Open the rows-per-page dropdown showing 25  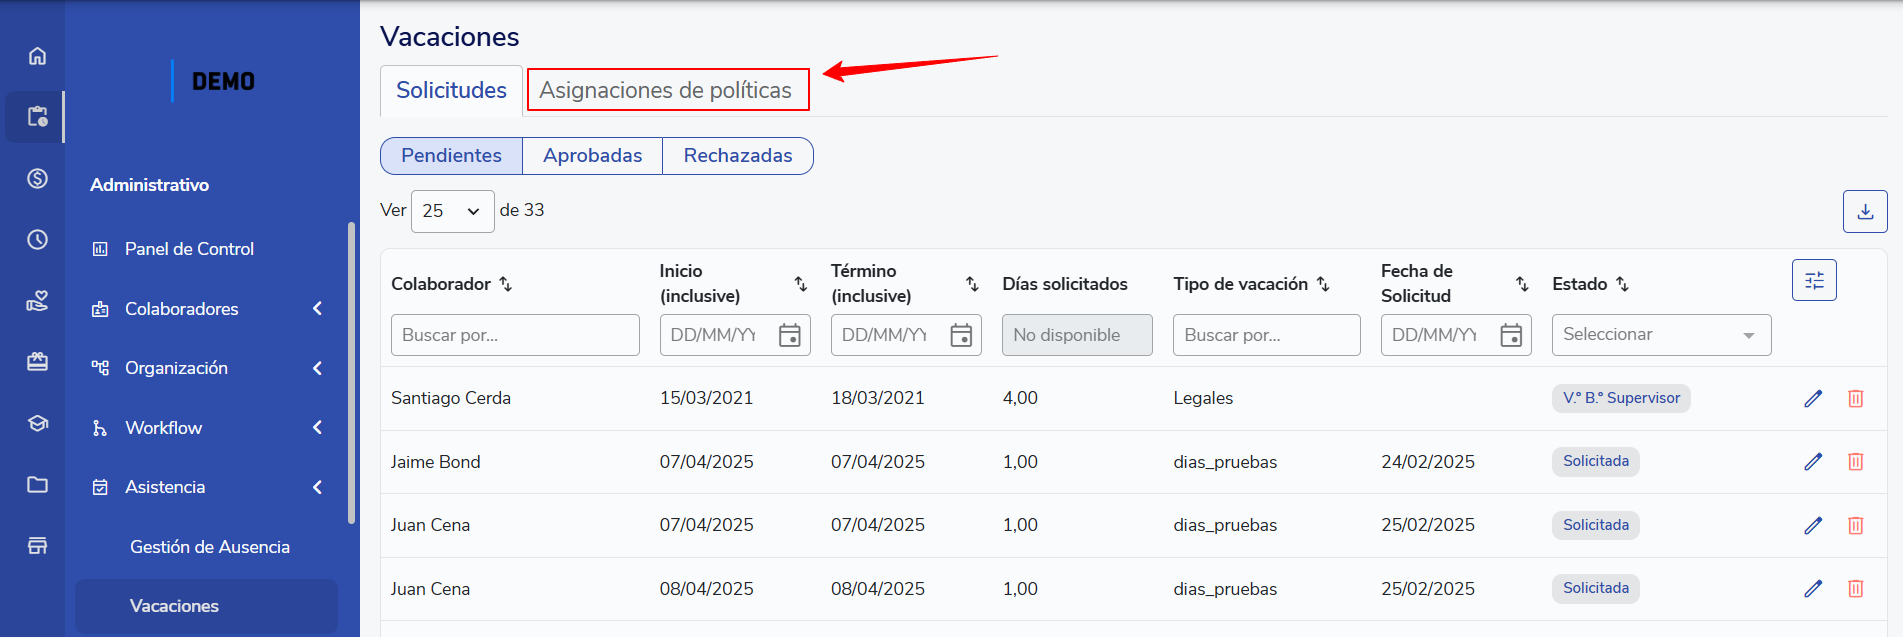point(452,211)
